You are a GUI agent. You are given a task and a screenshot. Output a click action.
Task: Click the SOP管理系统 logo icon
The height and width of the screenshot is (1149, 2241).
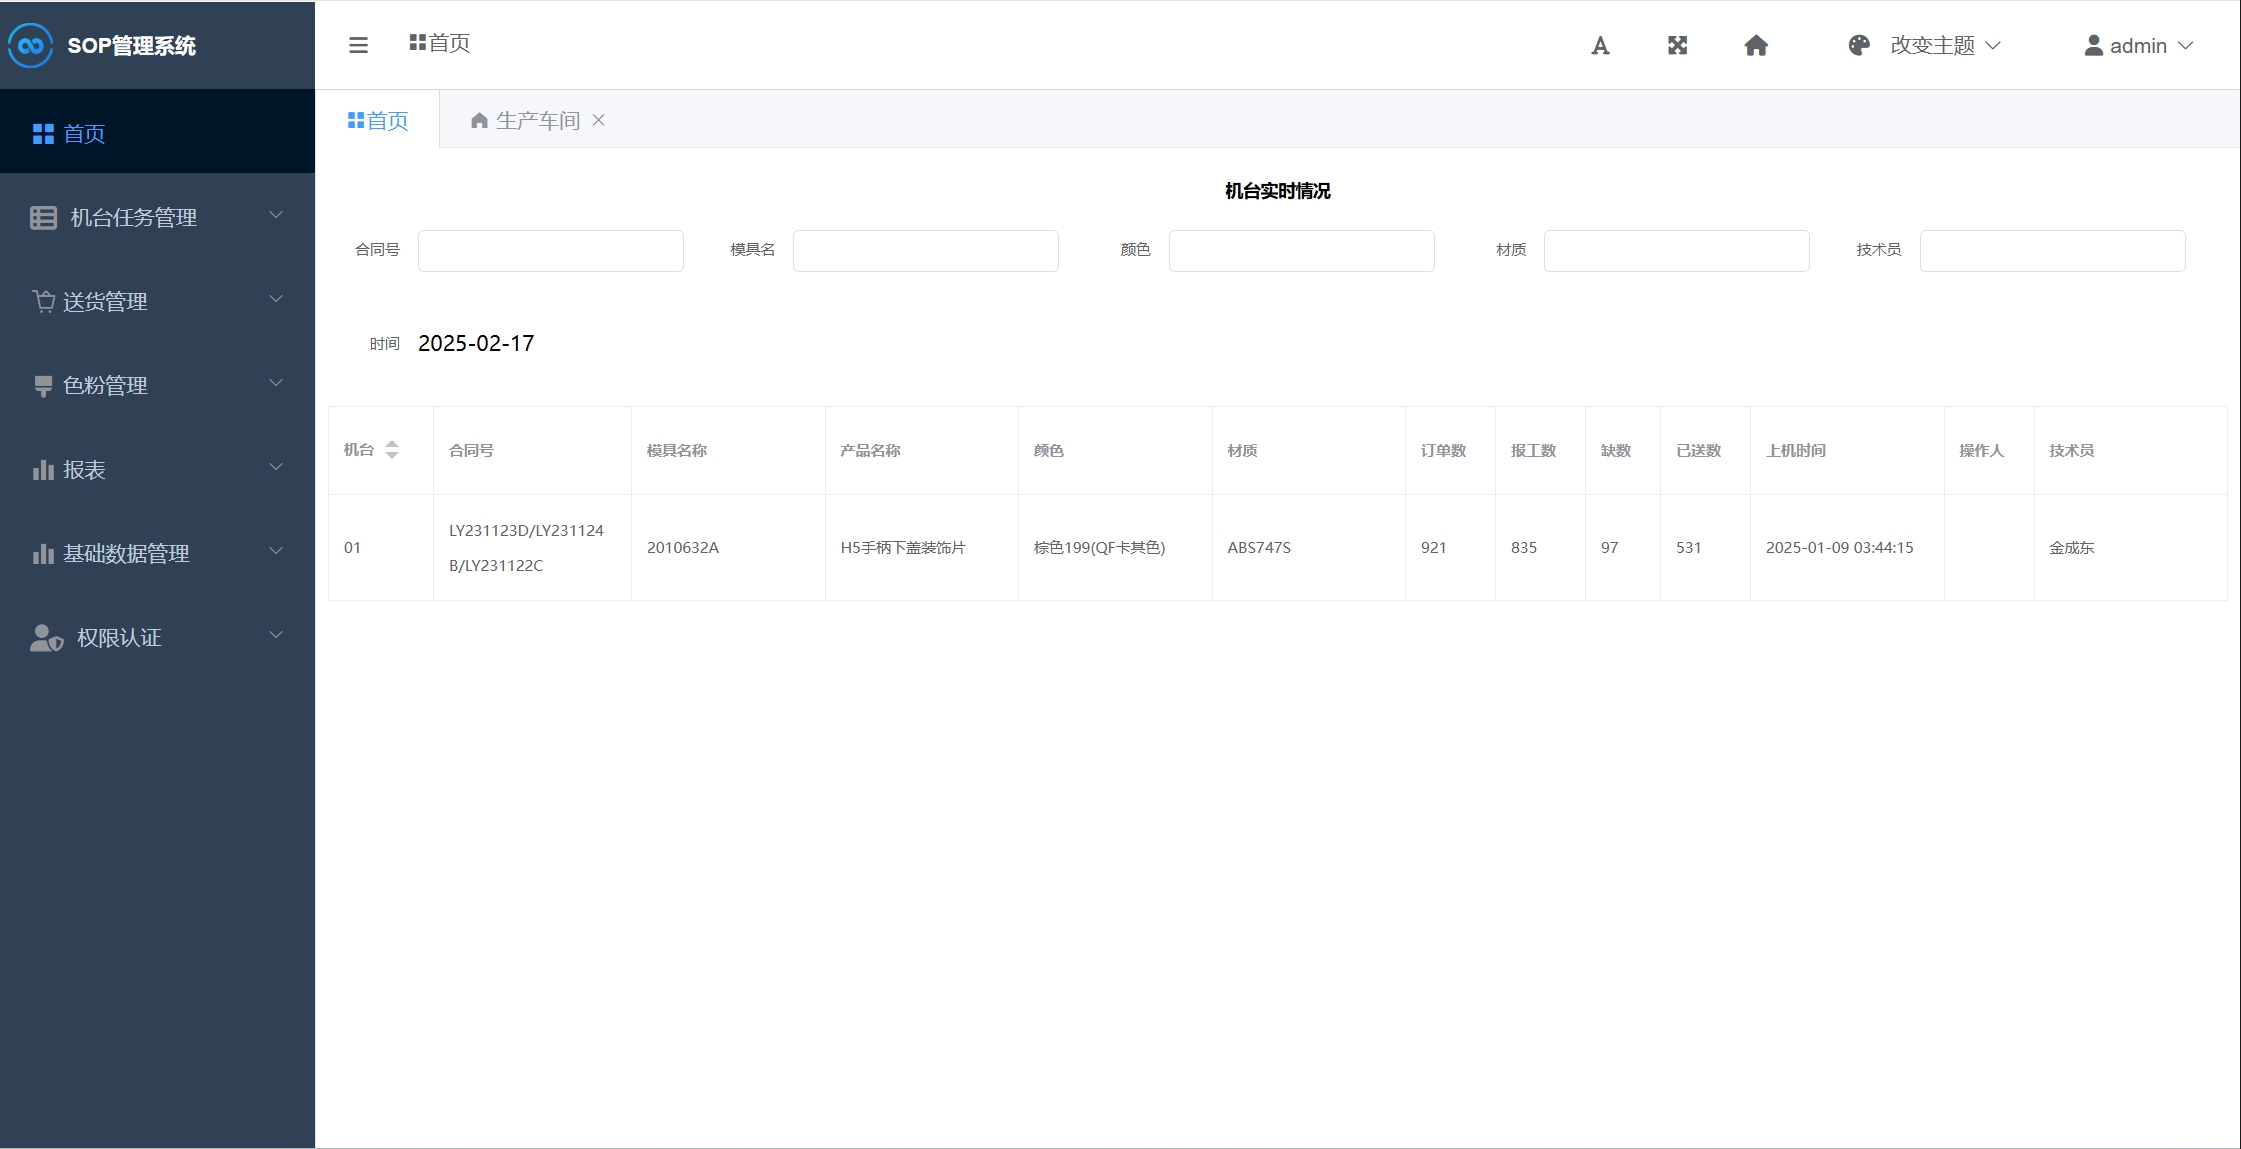pos(30,46)
